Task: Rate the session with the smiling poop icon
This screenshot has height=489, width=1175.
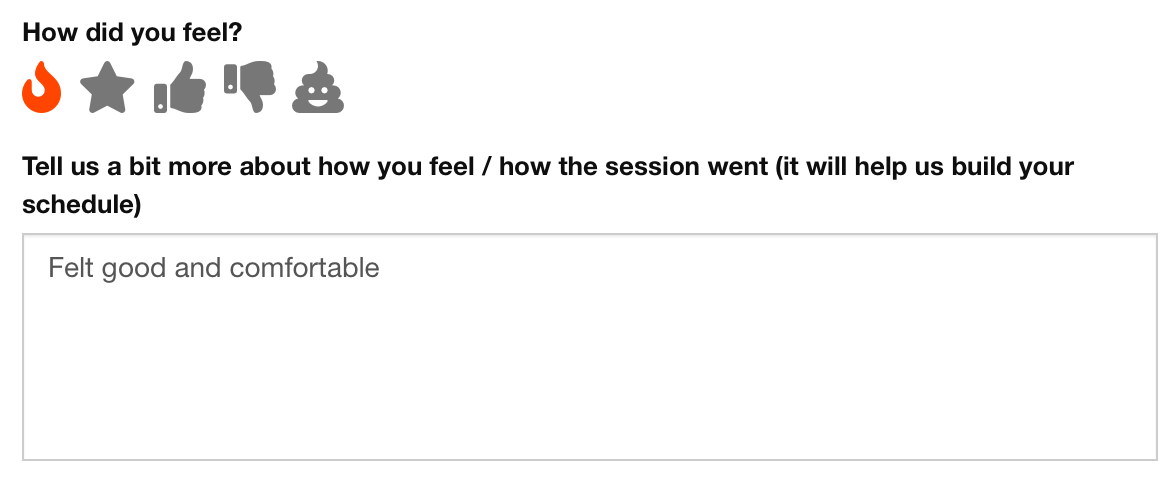Action: 318,87
